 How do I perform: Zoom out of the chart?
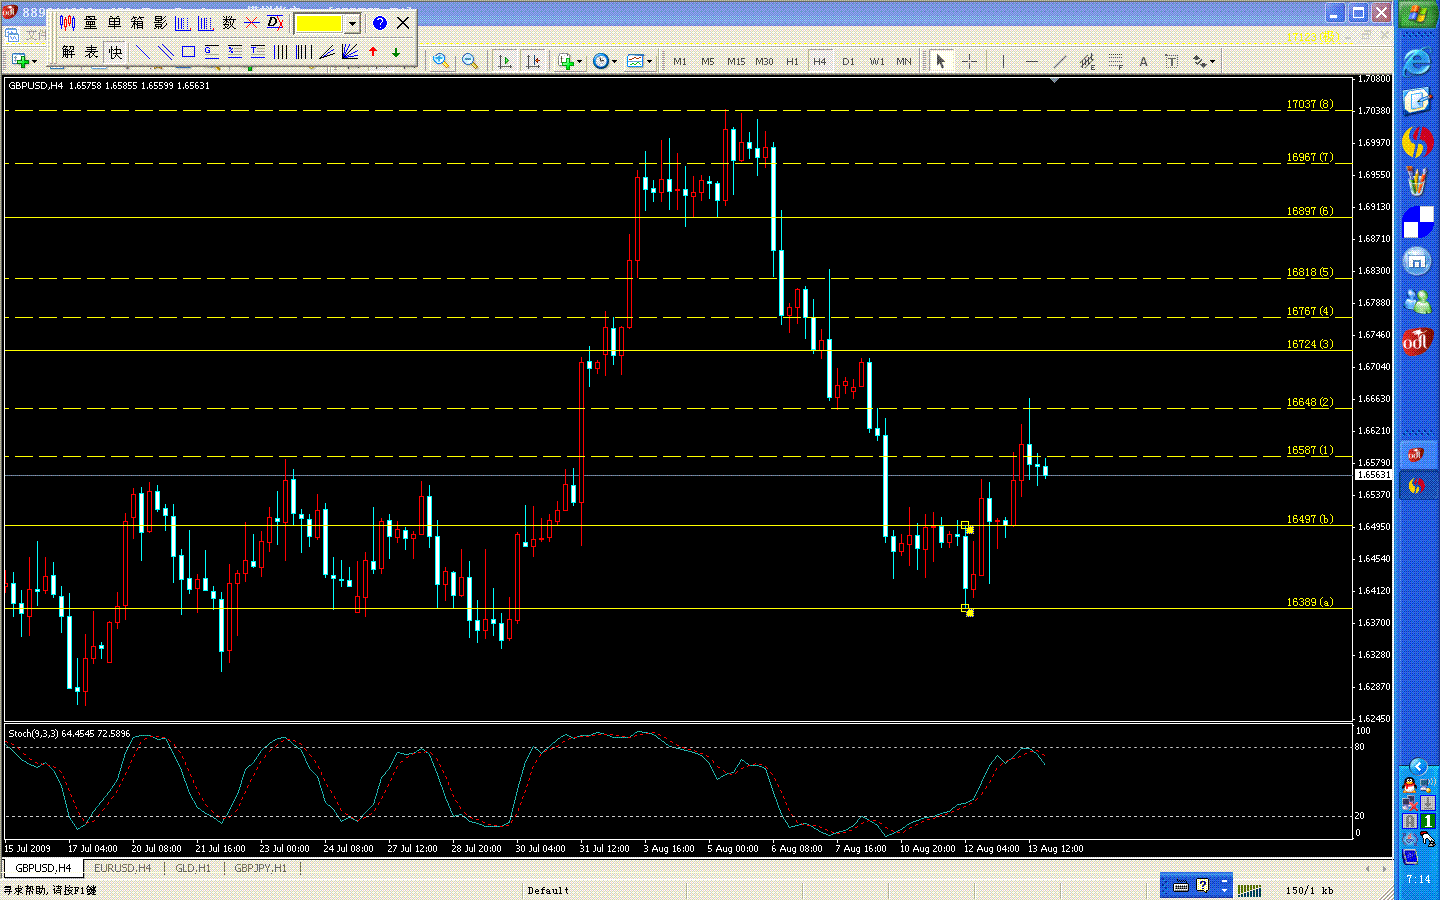point(469,62)
